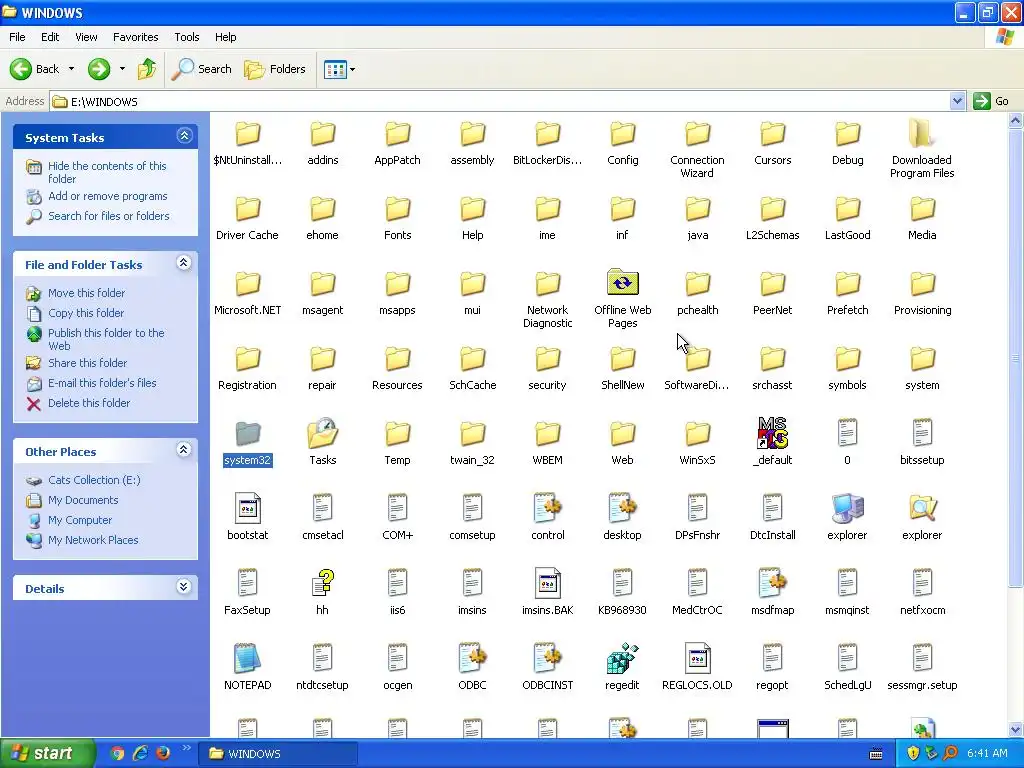Select the Downloaded Program Files folder
The image size is (1024, 768).
922,134
